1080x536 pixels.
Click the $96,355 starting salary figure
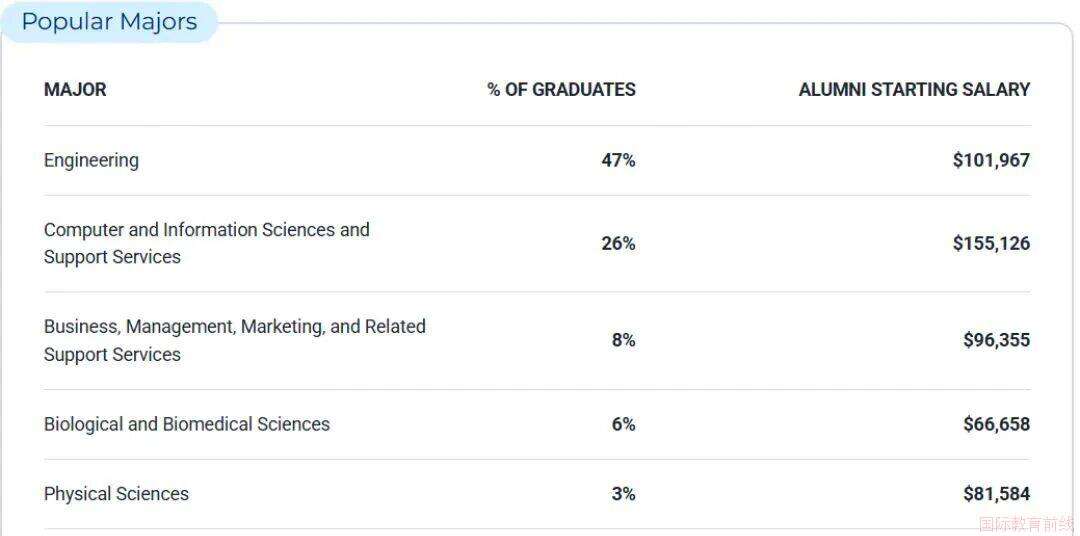click(996, 340)
